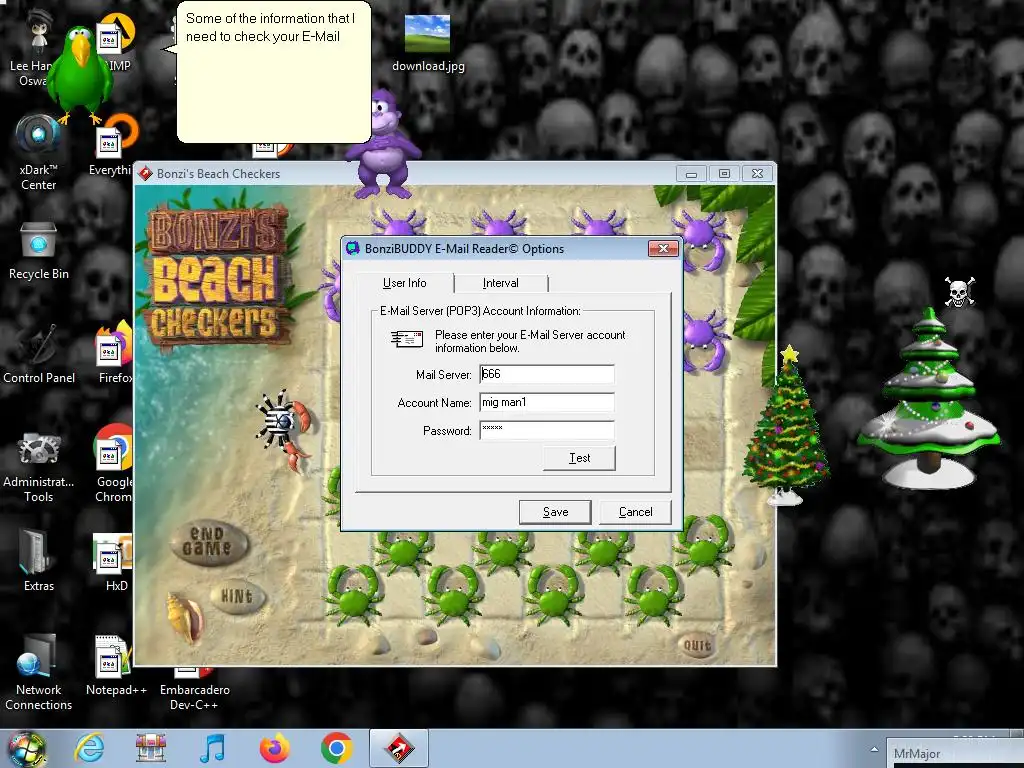Screen dimensions: 1024x768
Task: Click the End Game stone button
Action: pos(208,542)
